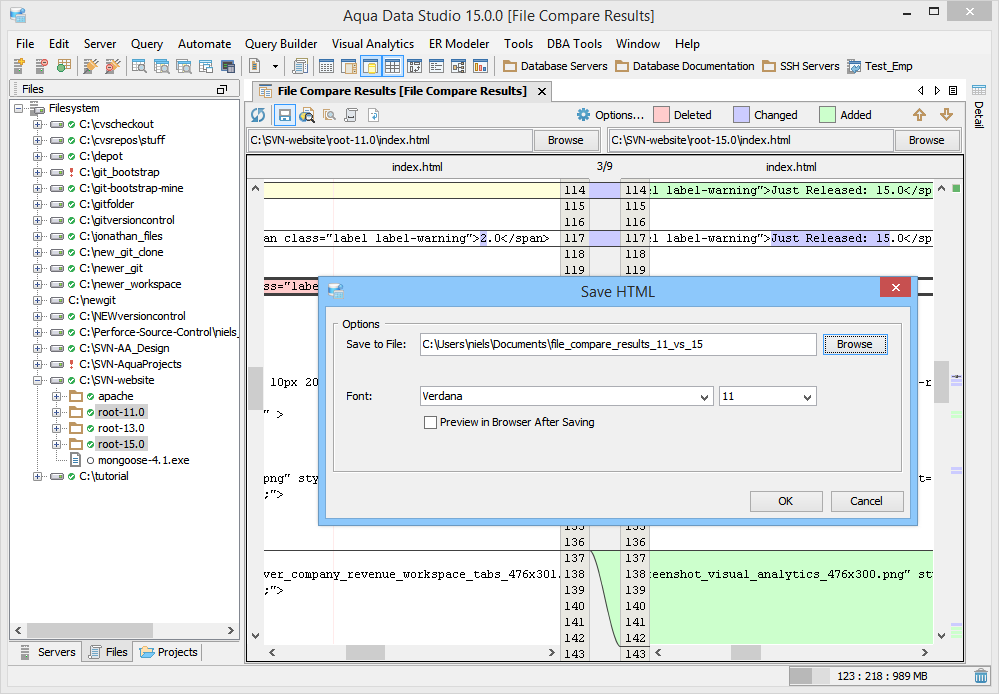Click the script scroll icon in main toolbar

(x=299, y=66)
